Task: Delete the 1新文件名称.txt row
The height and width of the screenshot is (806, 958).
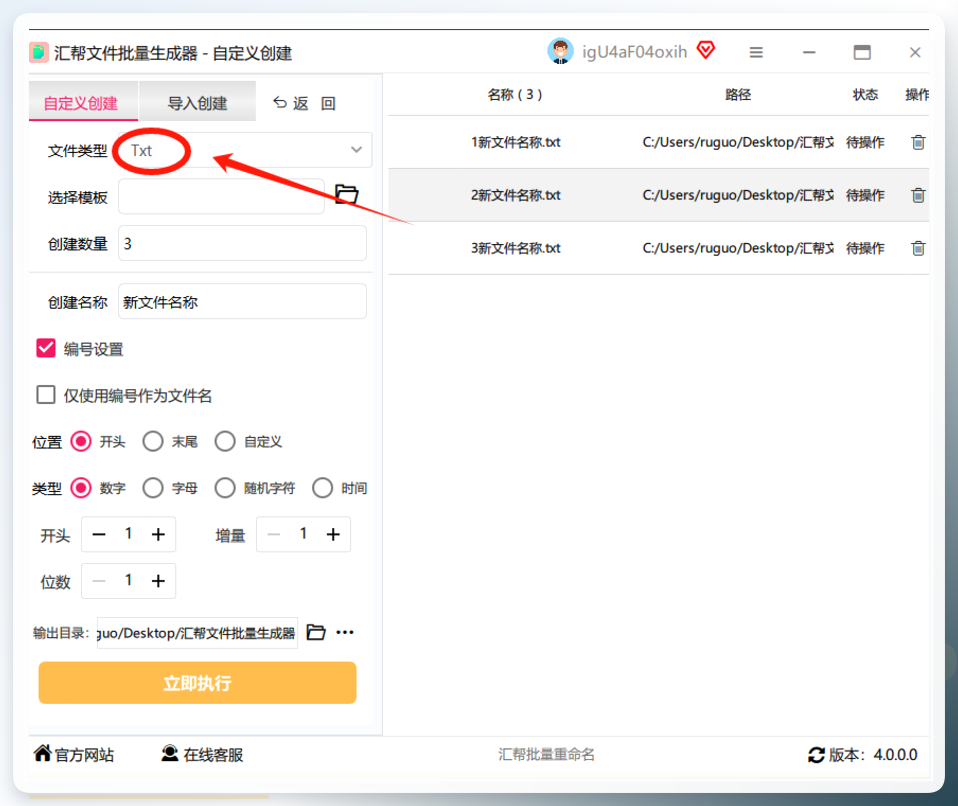Action: click(918, 142)
